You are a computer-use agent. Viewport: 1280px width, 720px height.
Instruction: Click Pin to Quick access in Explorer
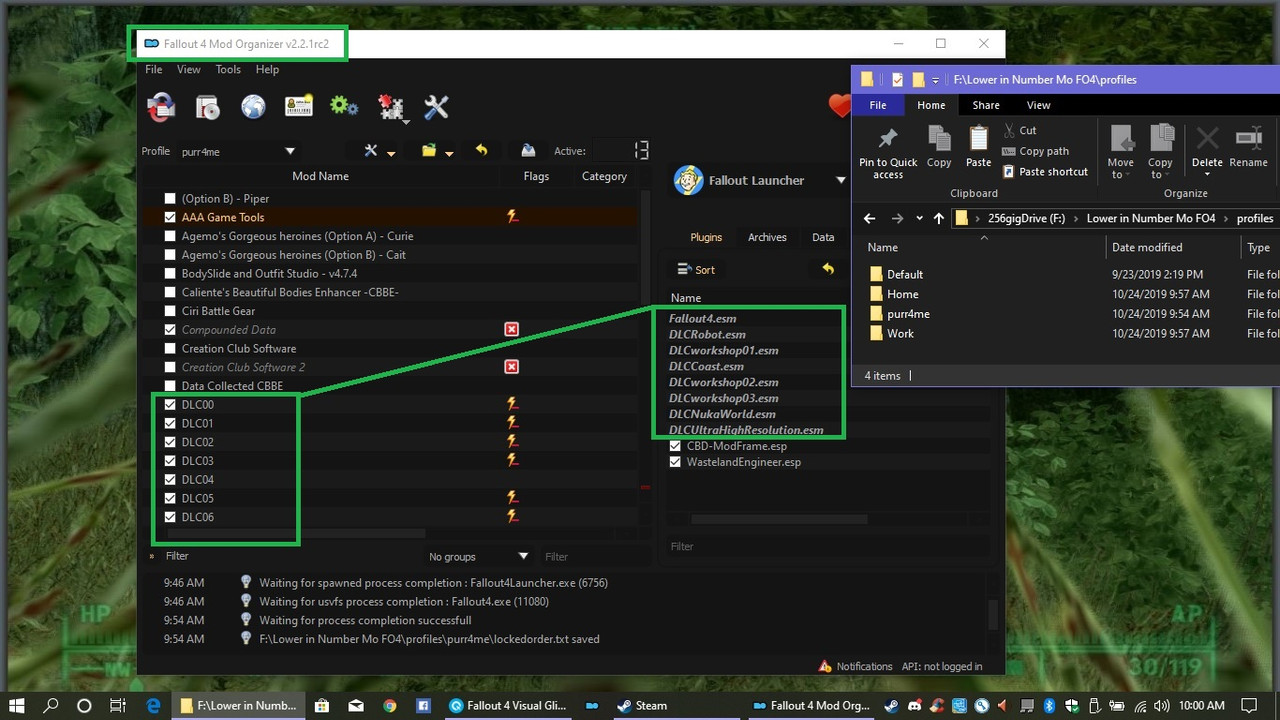coord(888,152)
